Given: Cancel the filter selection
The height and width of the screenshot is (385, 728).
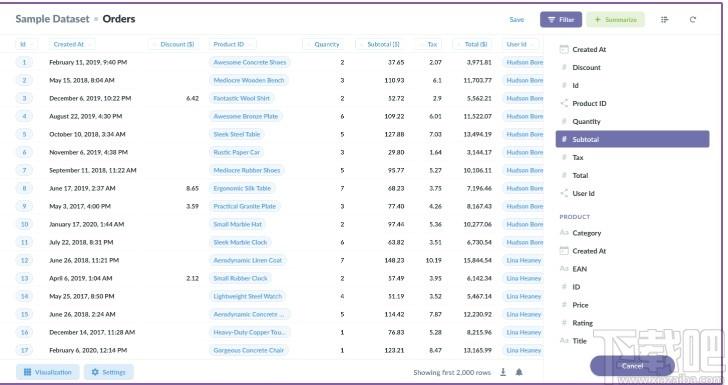Looking at the screenshot, I should (632, 366).
